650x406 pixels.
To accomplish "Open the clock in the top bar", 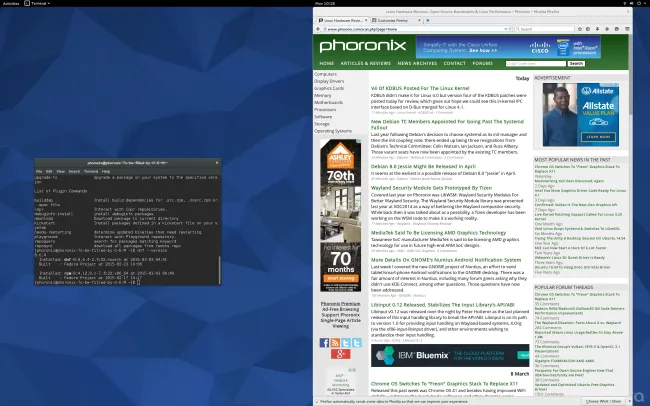I will [x=325, y=3].
